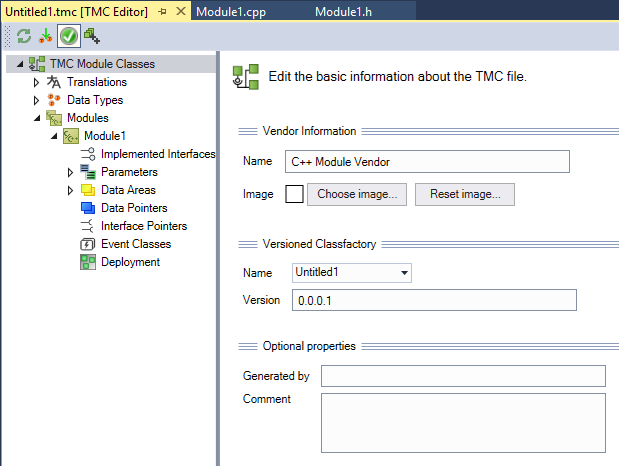Switch to the Module1.cpp tab
619x466 pixels.
coord(231,12)
